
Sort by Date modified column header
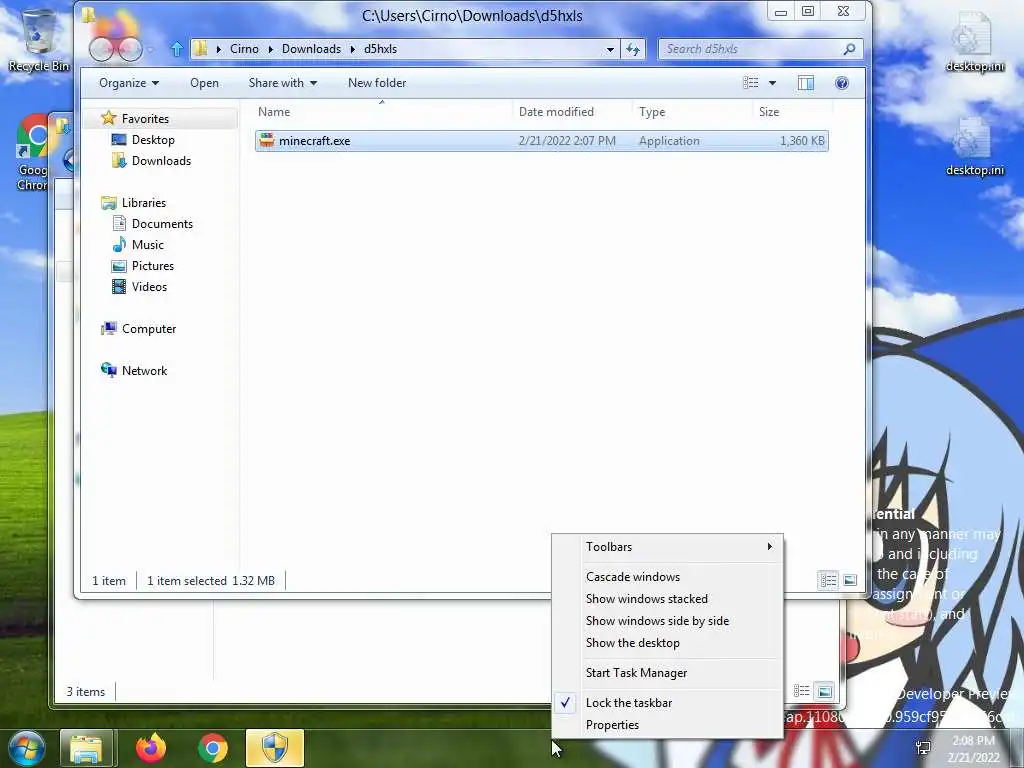click(573, 112)
